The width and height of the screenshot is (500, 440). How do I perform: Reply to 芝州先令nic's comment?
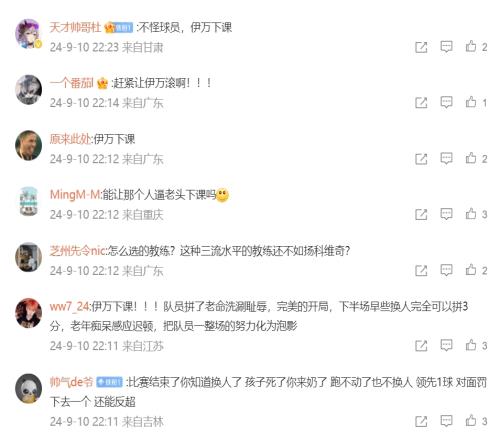click(x=446, y=270)
